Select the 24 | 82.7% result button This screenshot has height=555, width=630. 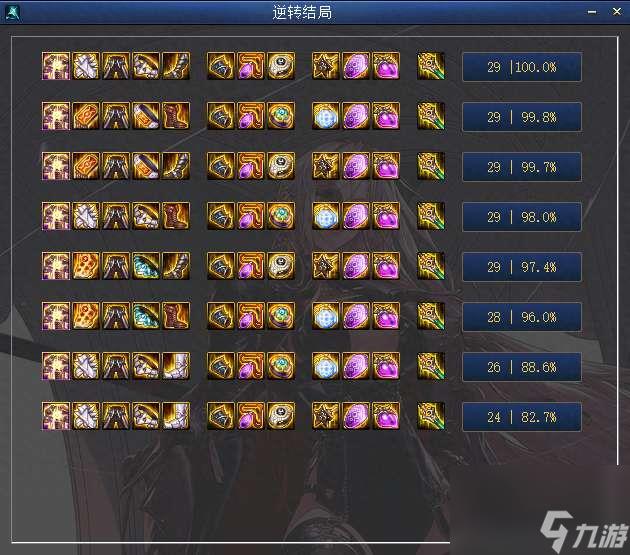tap(522, 417)
